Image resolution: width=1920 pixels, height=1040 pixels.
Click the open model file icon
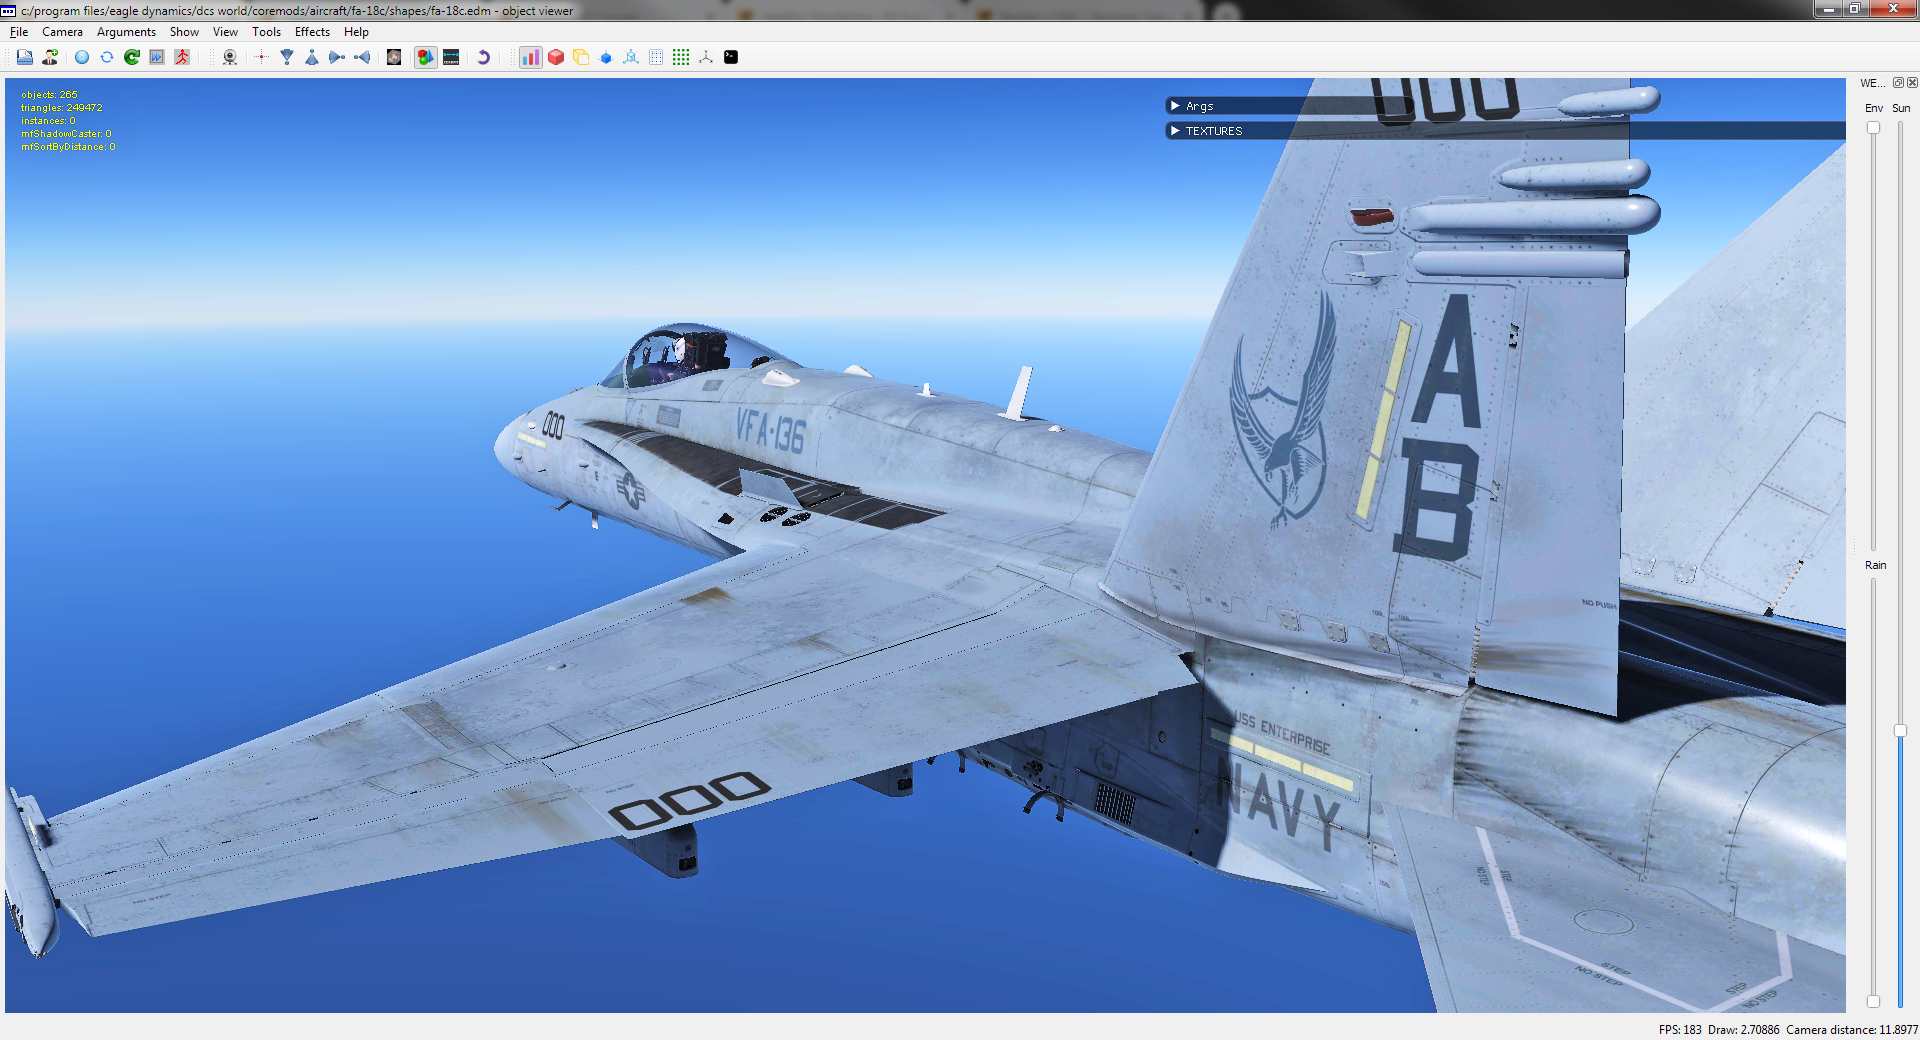coord(25,57)
